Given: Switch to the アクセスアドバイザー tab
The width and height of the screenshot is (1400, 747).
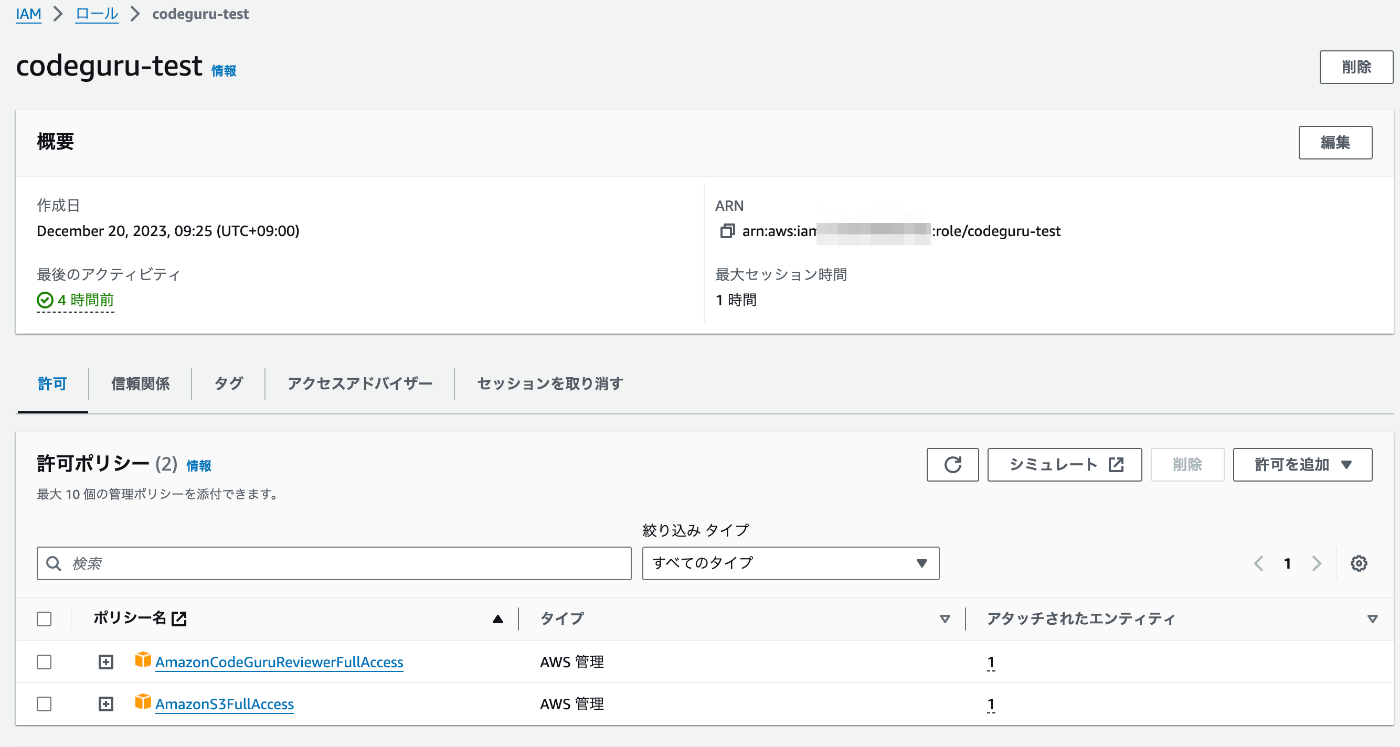Looking at the screenshot, I should [x=360, y=384].
